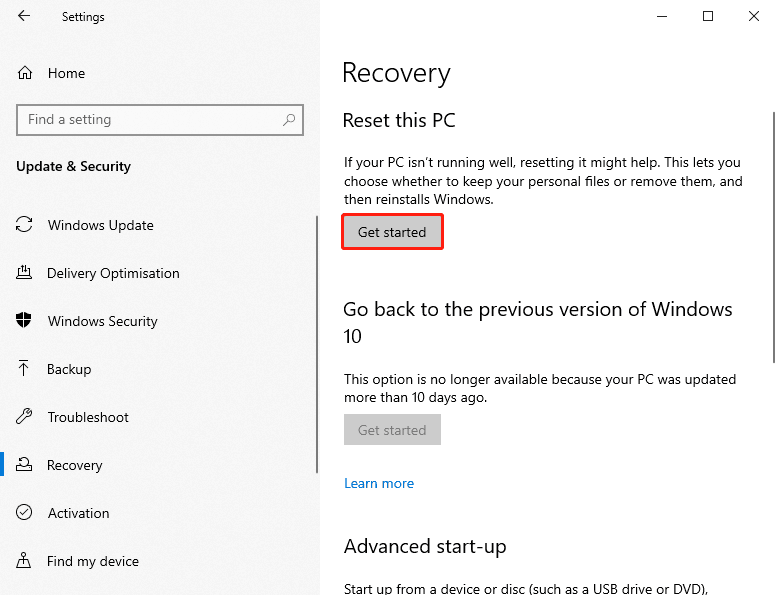Select Troubleshoot in the sidebar
The image size is (777, 595).
[x=88, y=417]
